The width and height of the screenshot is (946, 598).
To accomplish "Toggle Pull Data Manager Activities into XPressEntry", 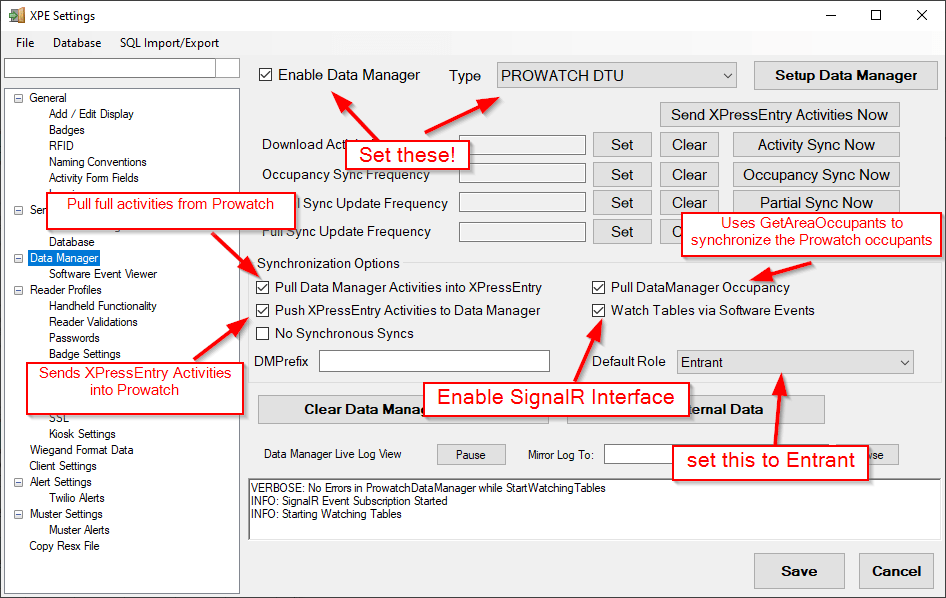I will 263,288.
